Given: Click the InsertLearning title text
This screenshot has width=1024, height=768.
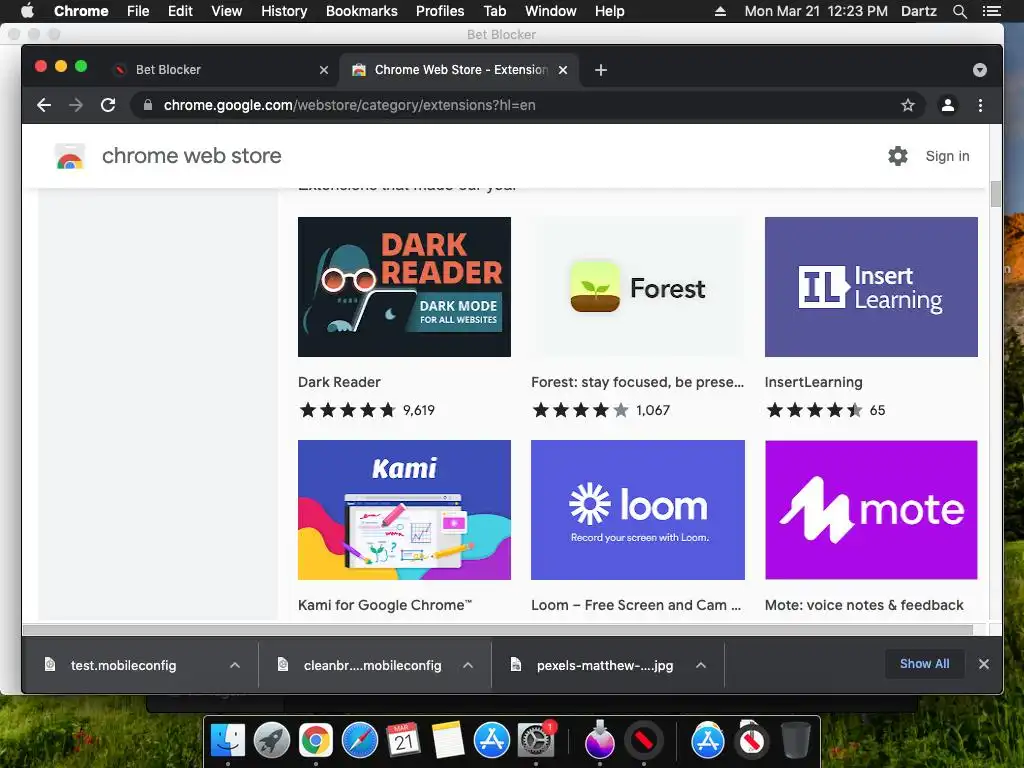Looking at the screenshot, I should click(x=813, y=382).
